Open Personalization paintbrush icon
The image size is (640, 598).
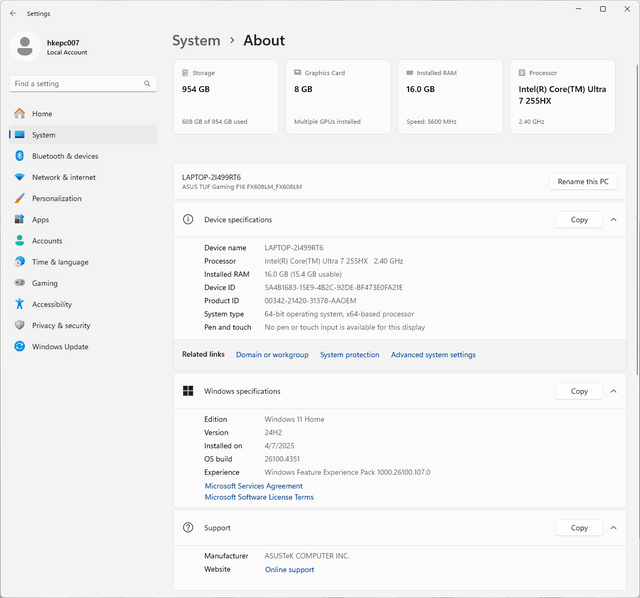click(20, 198)
